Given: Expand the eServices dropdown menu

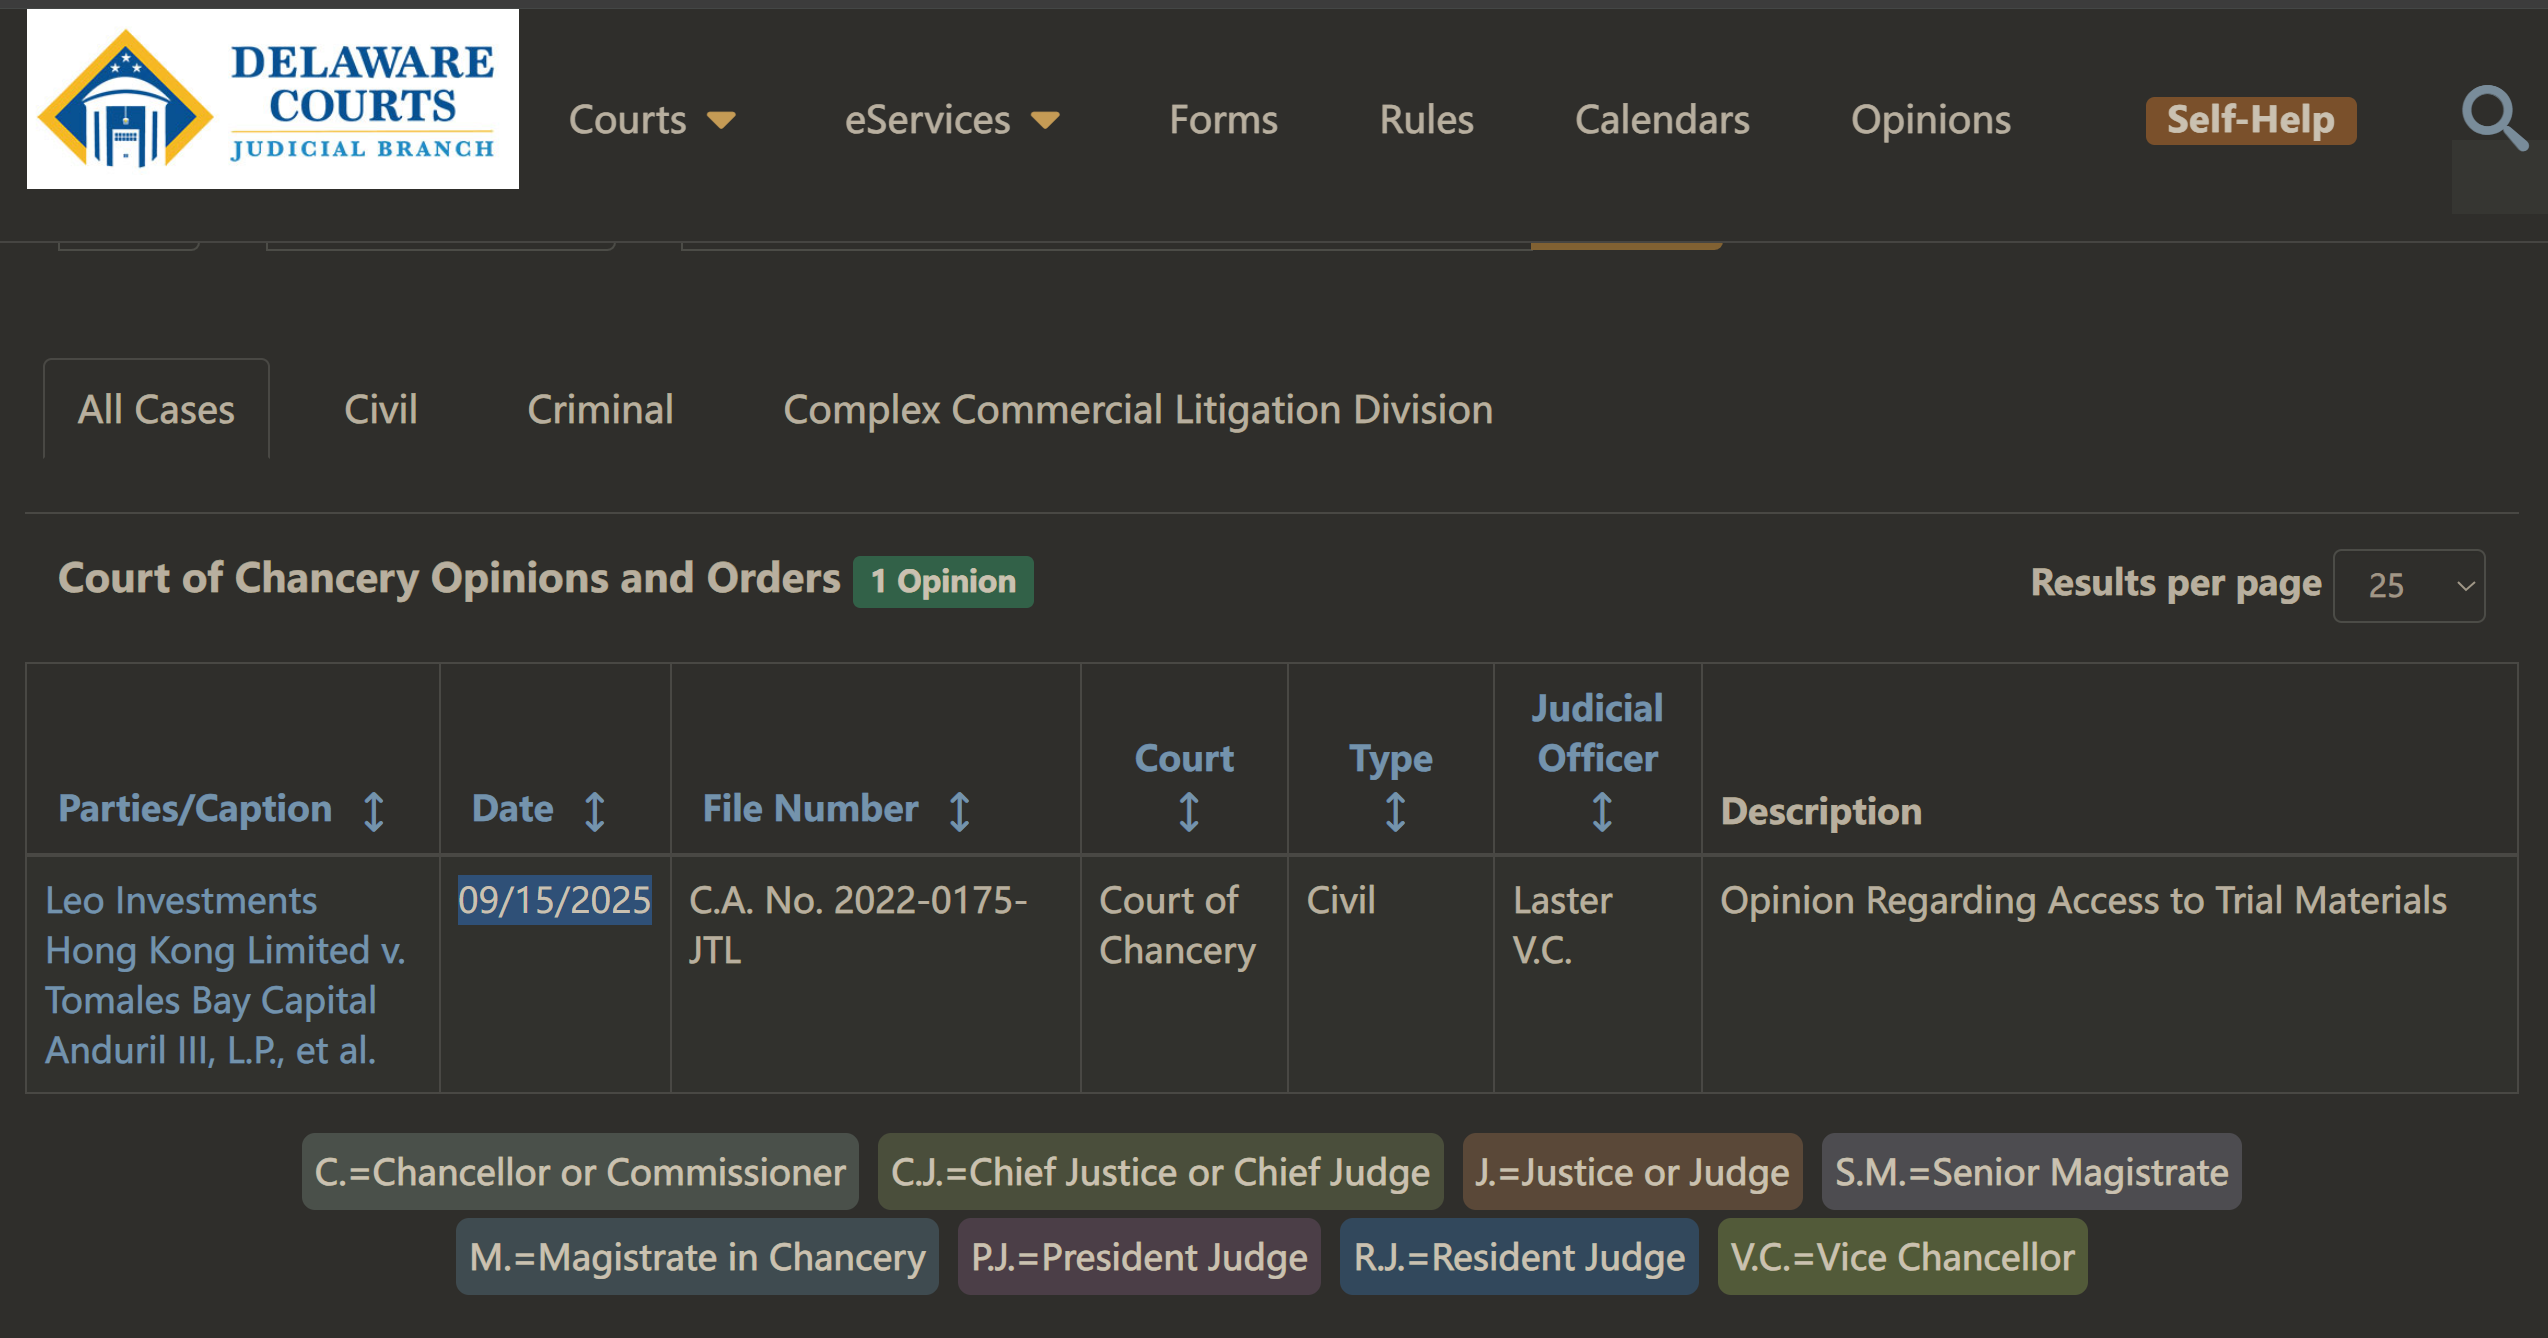Looking at the screenshot, I should [x=951, y=120].
